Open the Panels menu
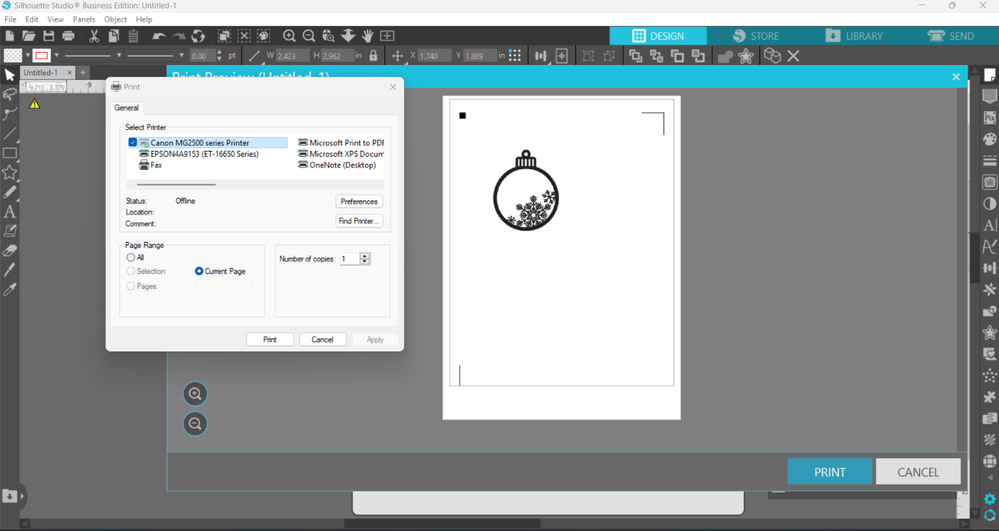The height and width of the screenshot is (531, 999). [83, 19]
